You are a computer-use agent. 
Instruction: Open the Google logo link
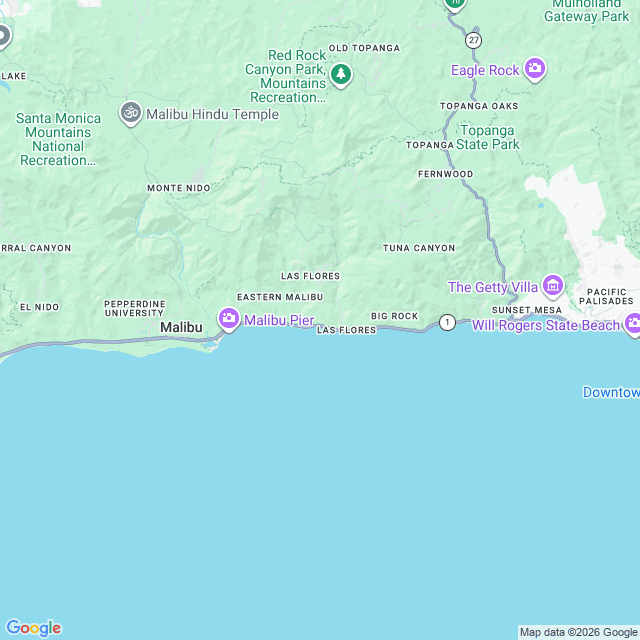point(33,628)
